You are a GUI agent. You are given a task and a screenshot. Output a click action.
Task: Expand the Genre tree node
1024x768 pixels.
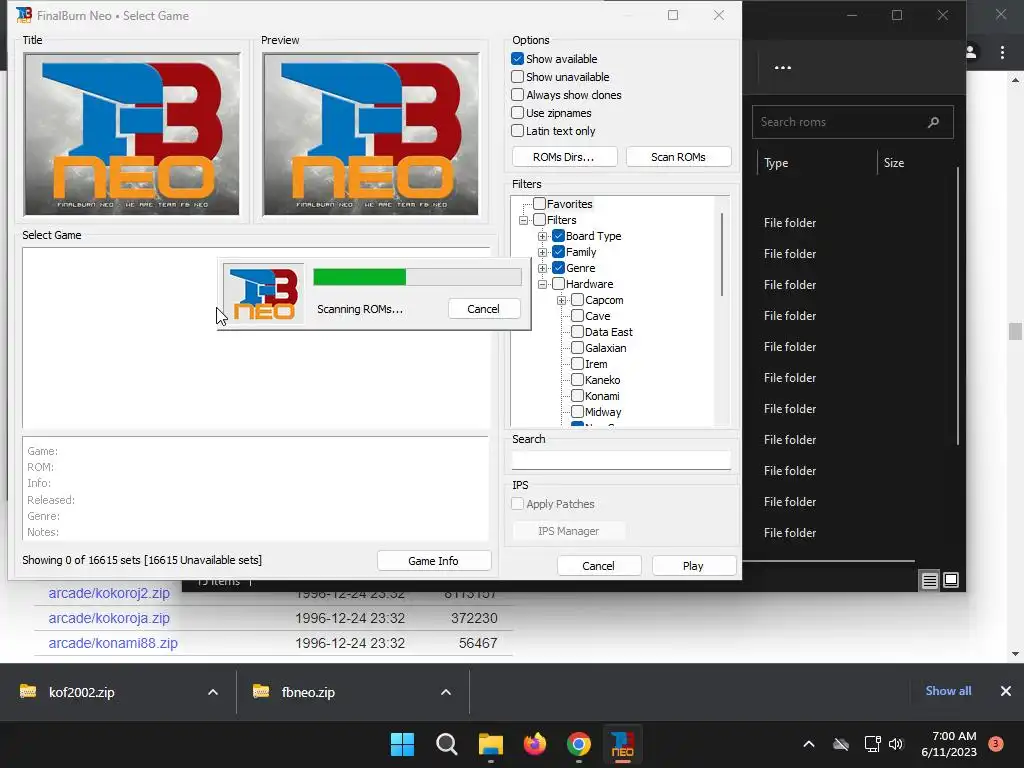(x=543, y=268)
